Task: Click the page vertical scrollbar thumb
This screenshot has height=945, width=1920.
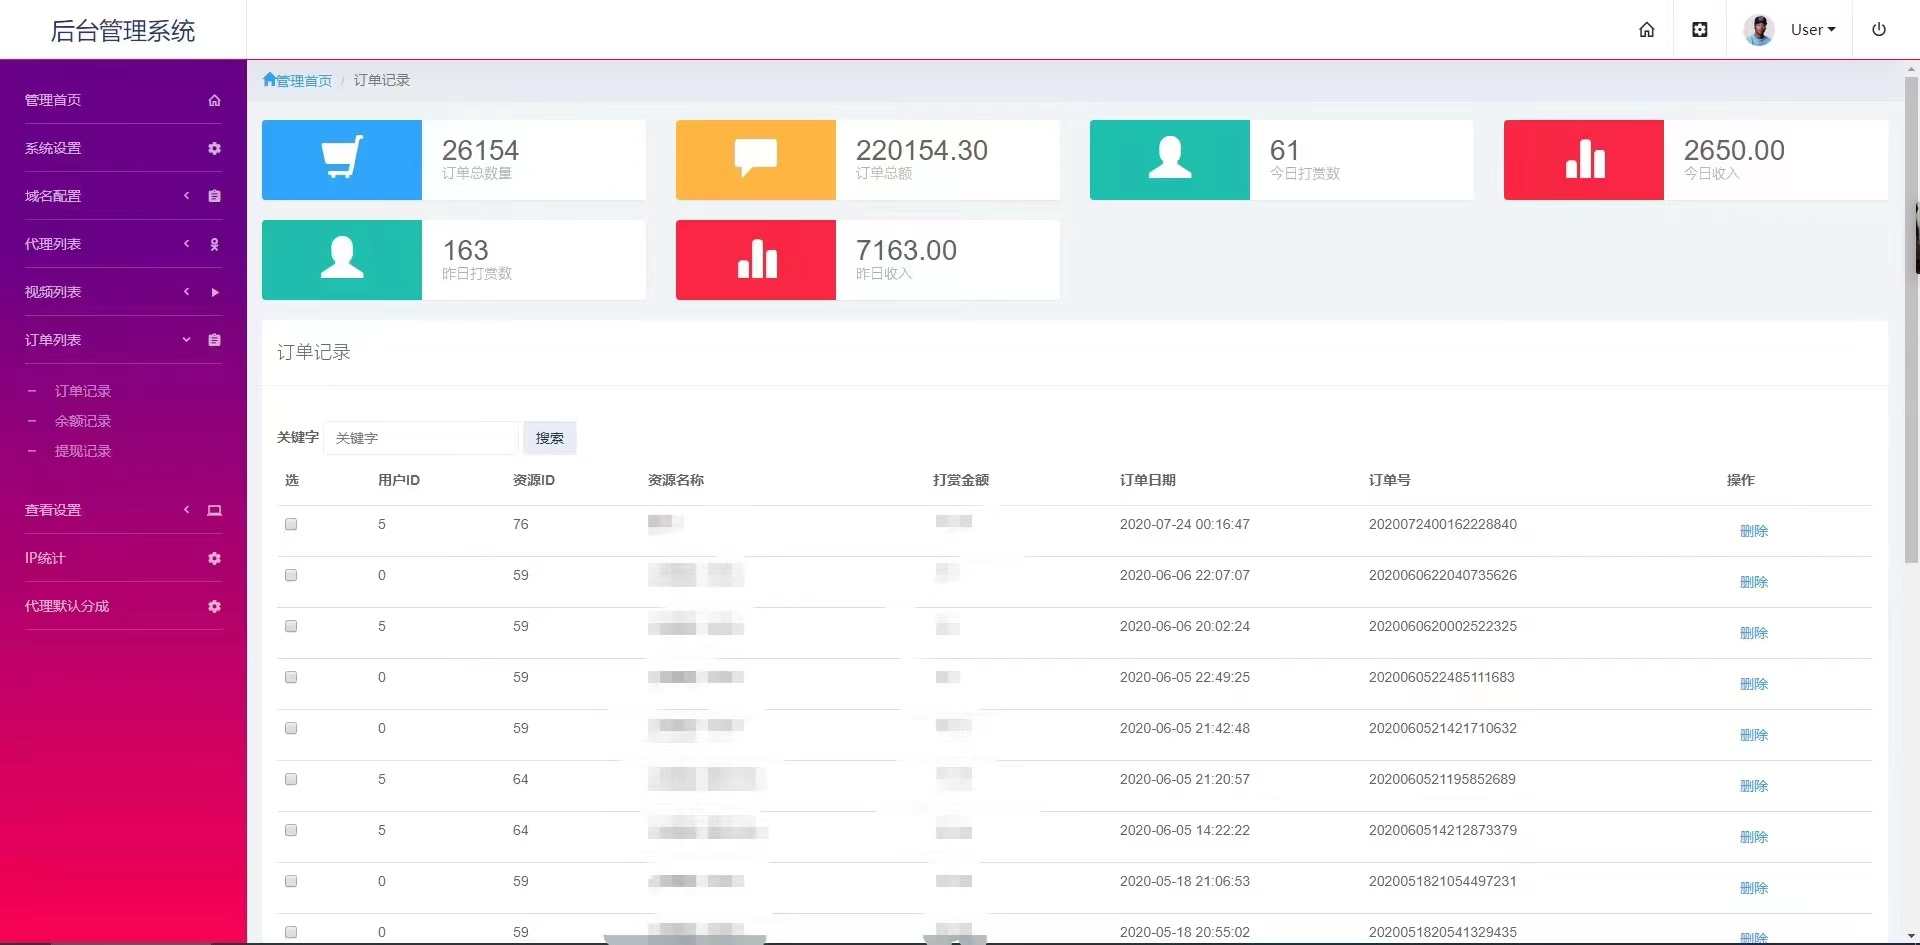Action: [x=1911, y=320]
